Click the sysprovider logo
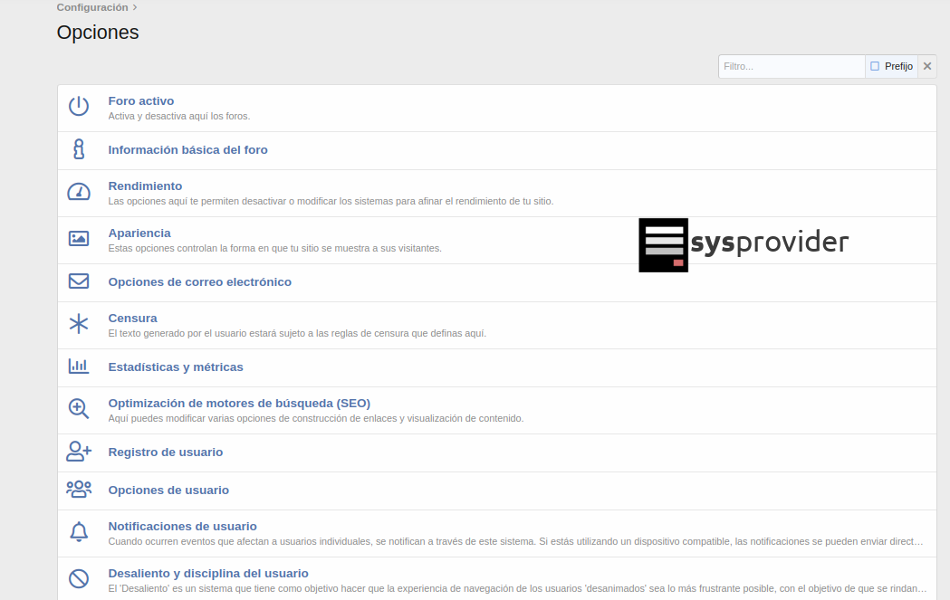 pos(743,244)
